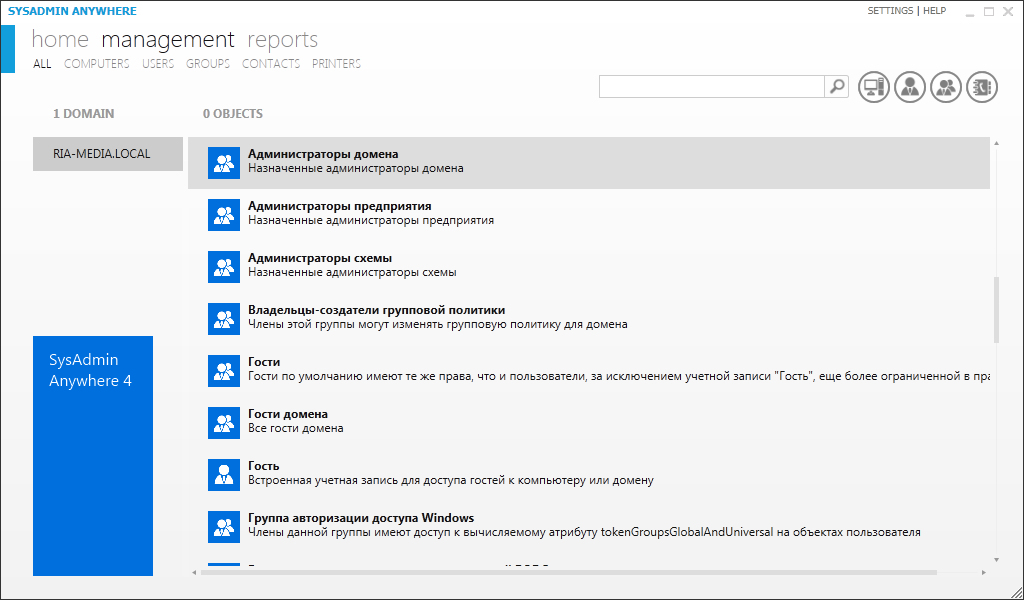Click group icon beside Гости row
This screenshot has height=600, width=1024.
click(224, 371)
